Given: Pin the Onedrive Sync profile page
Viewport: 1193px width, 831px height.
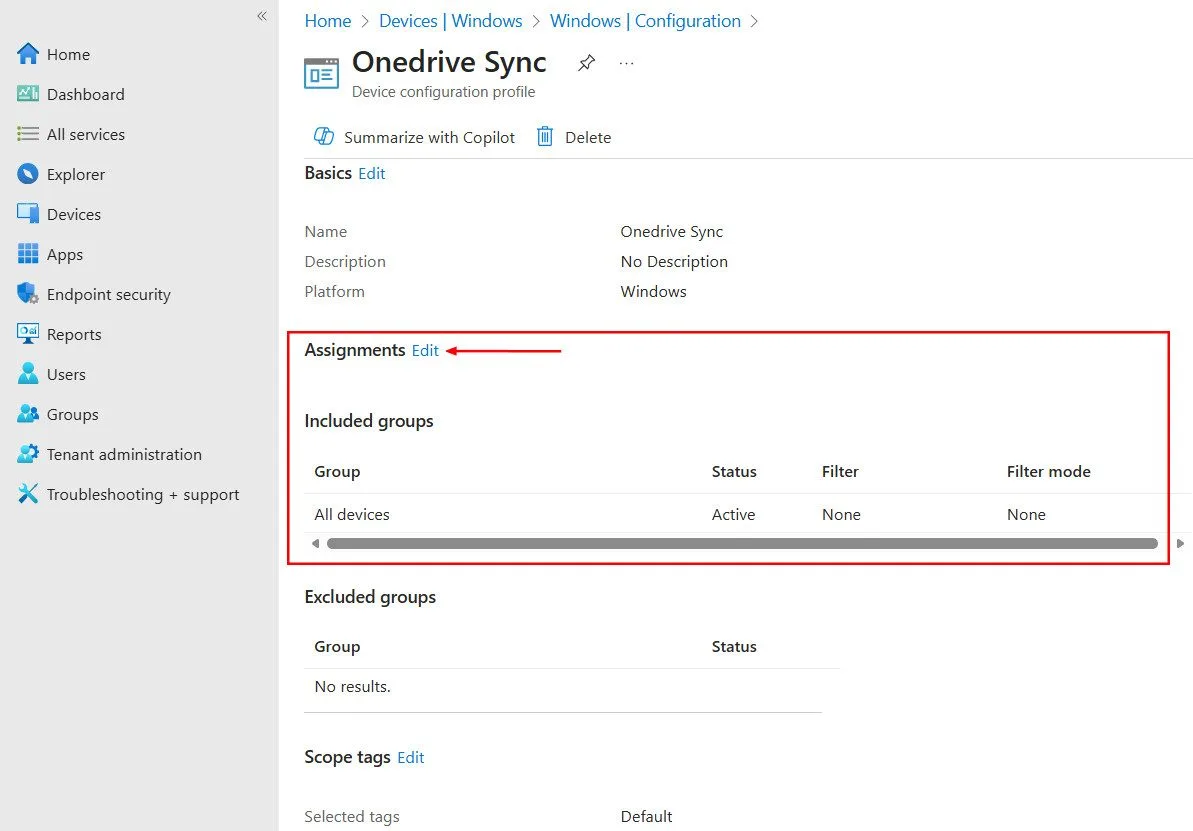Looking at the screenshot, I should [587, 62].
